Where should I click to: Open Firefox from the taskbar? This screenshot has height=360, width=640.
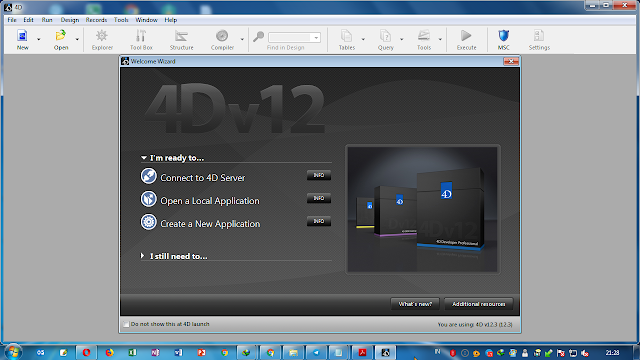point(109,352)
